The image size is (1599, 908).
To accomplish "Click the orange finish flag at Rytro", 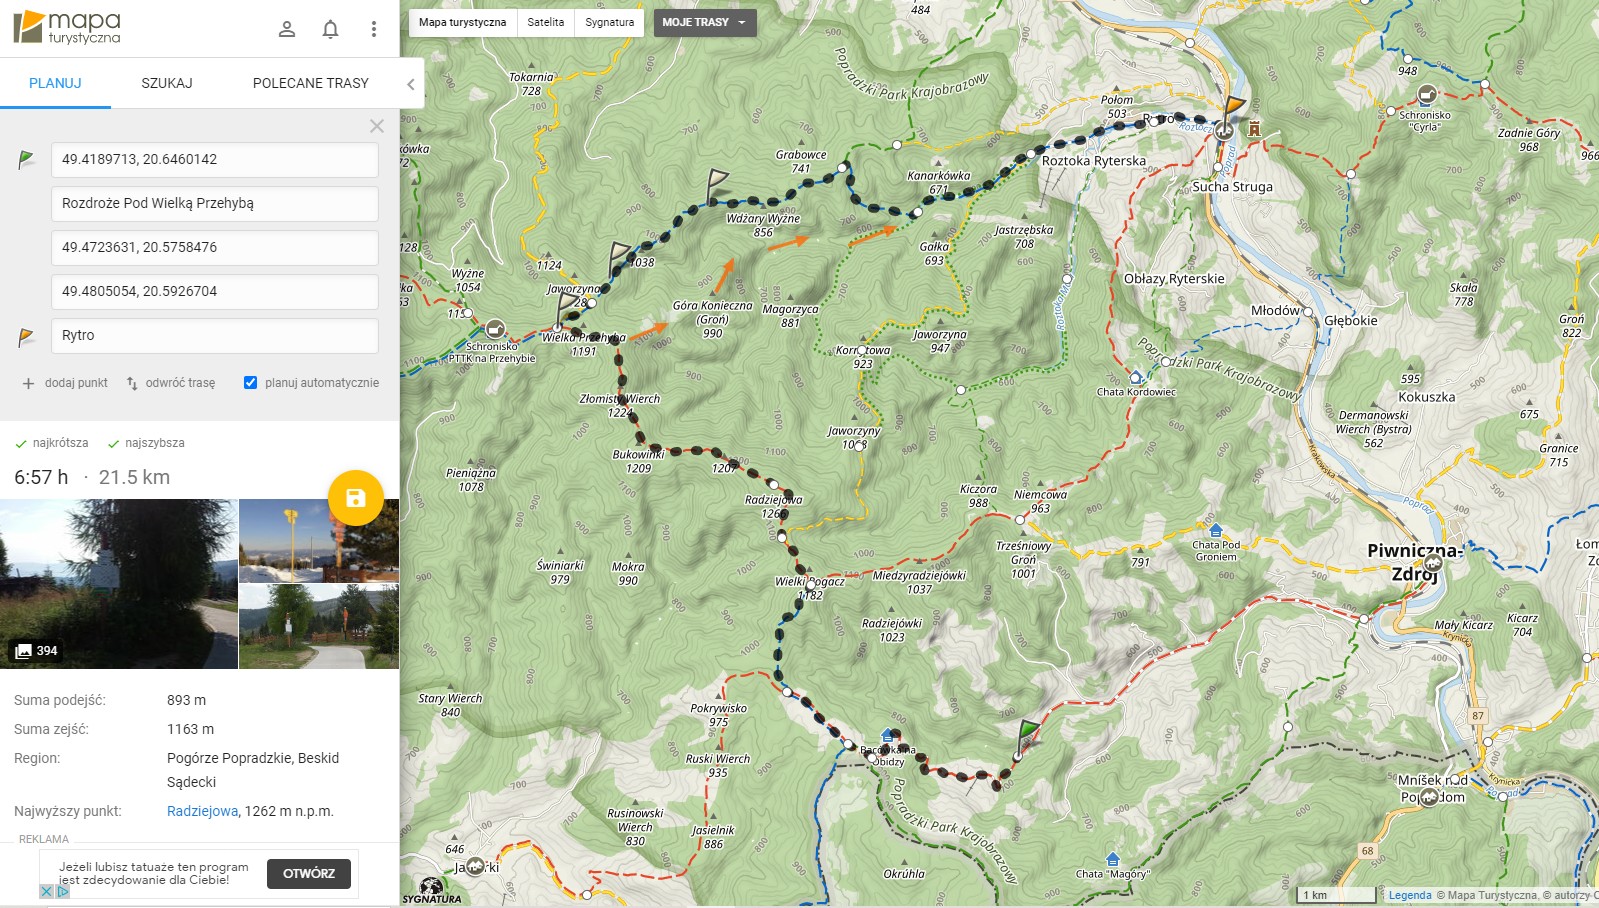I will pos(1234,106).
